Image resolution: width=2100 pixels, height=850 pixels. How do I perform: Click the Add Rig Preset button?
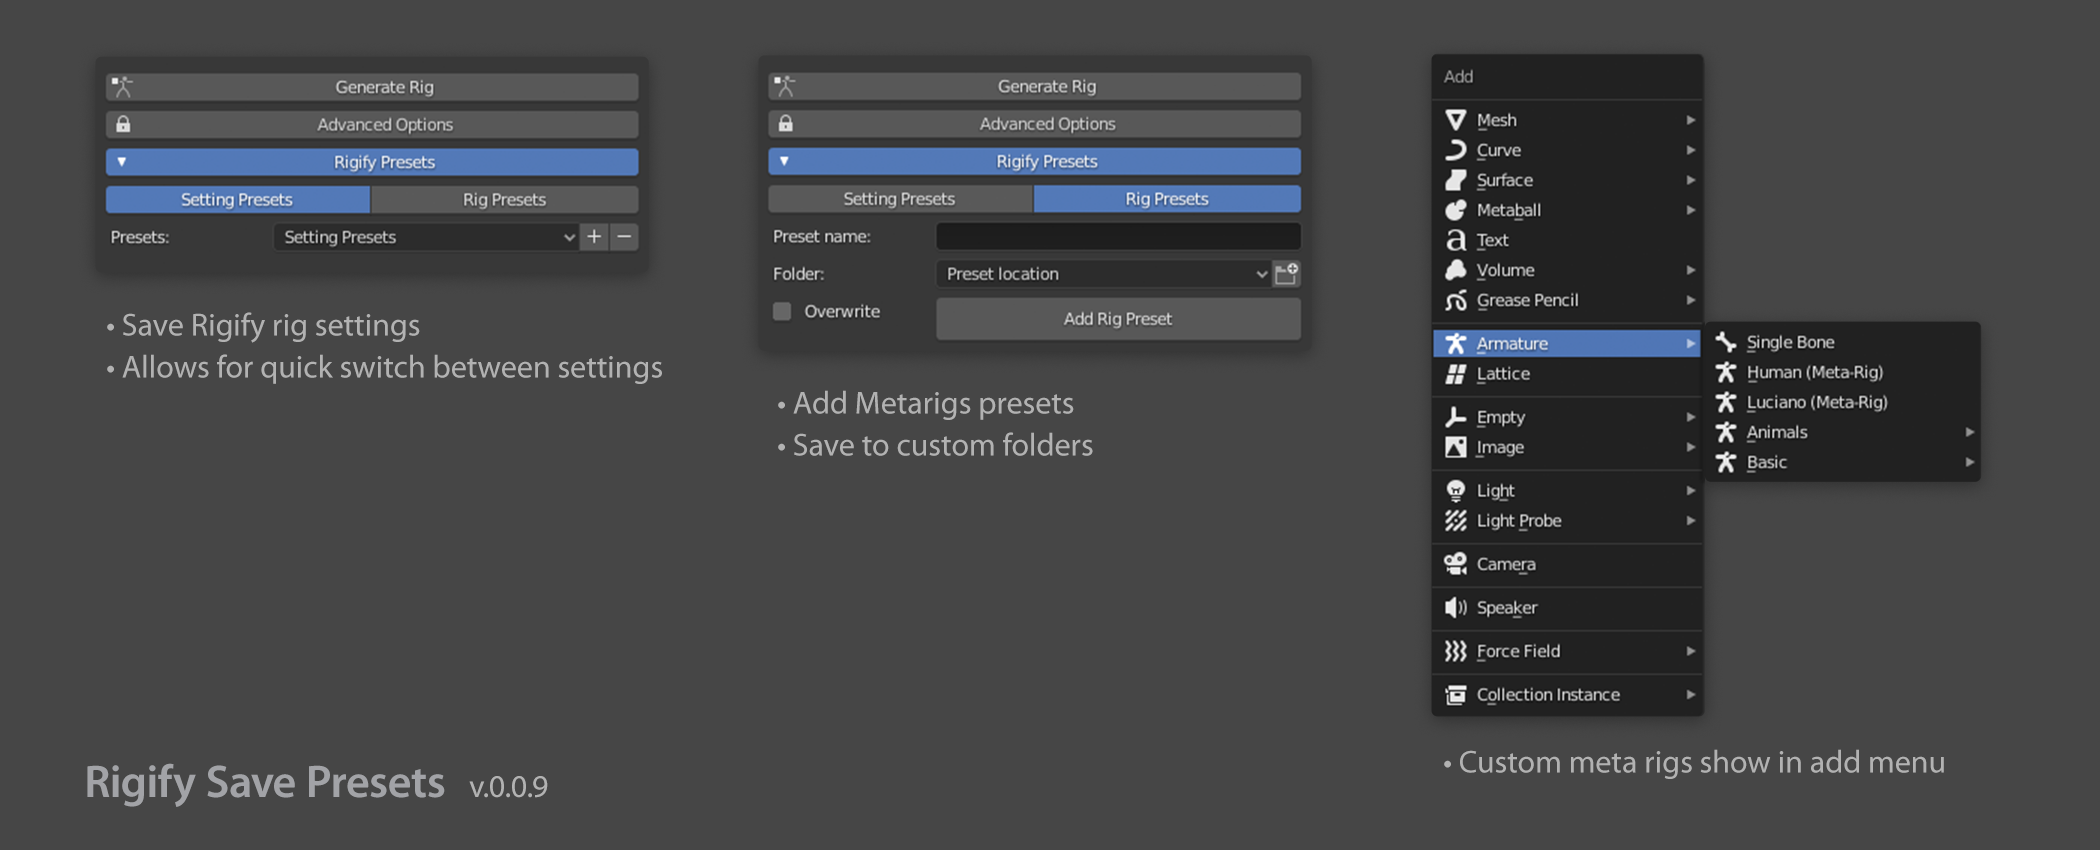(x=1118, y=318)
